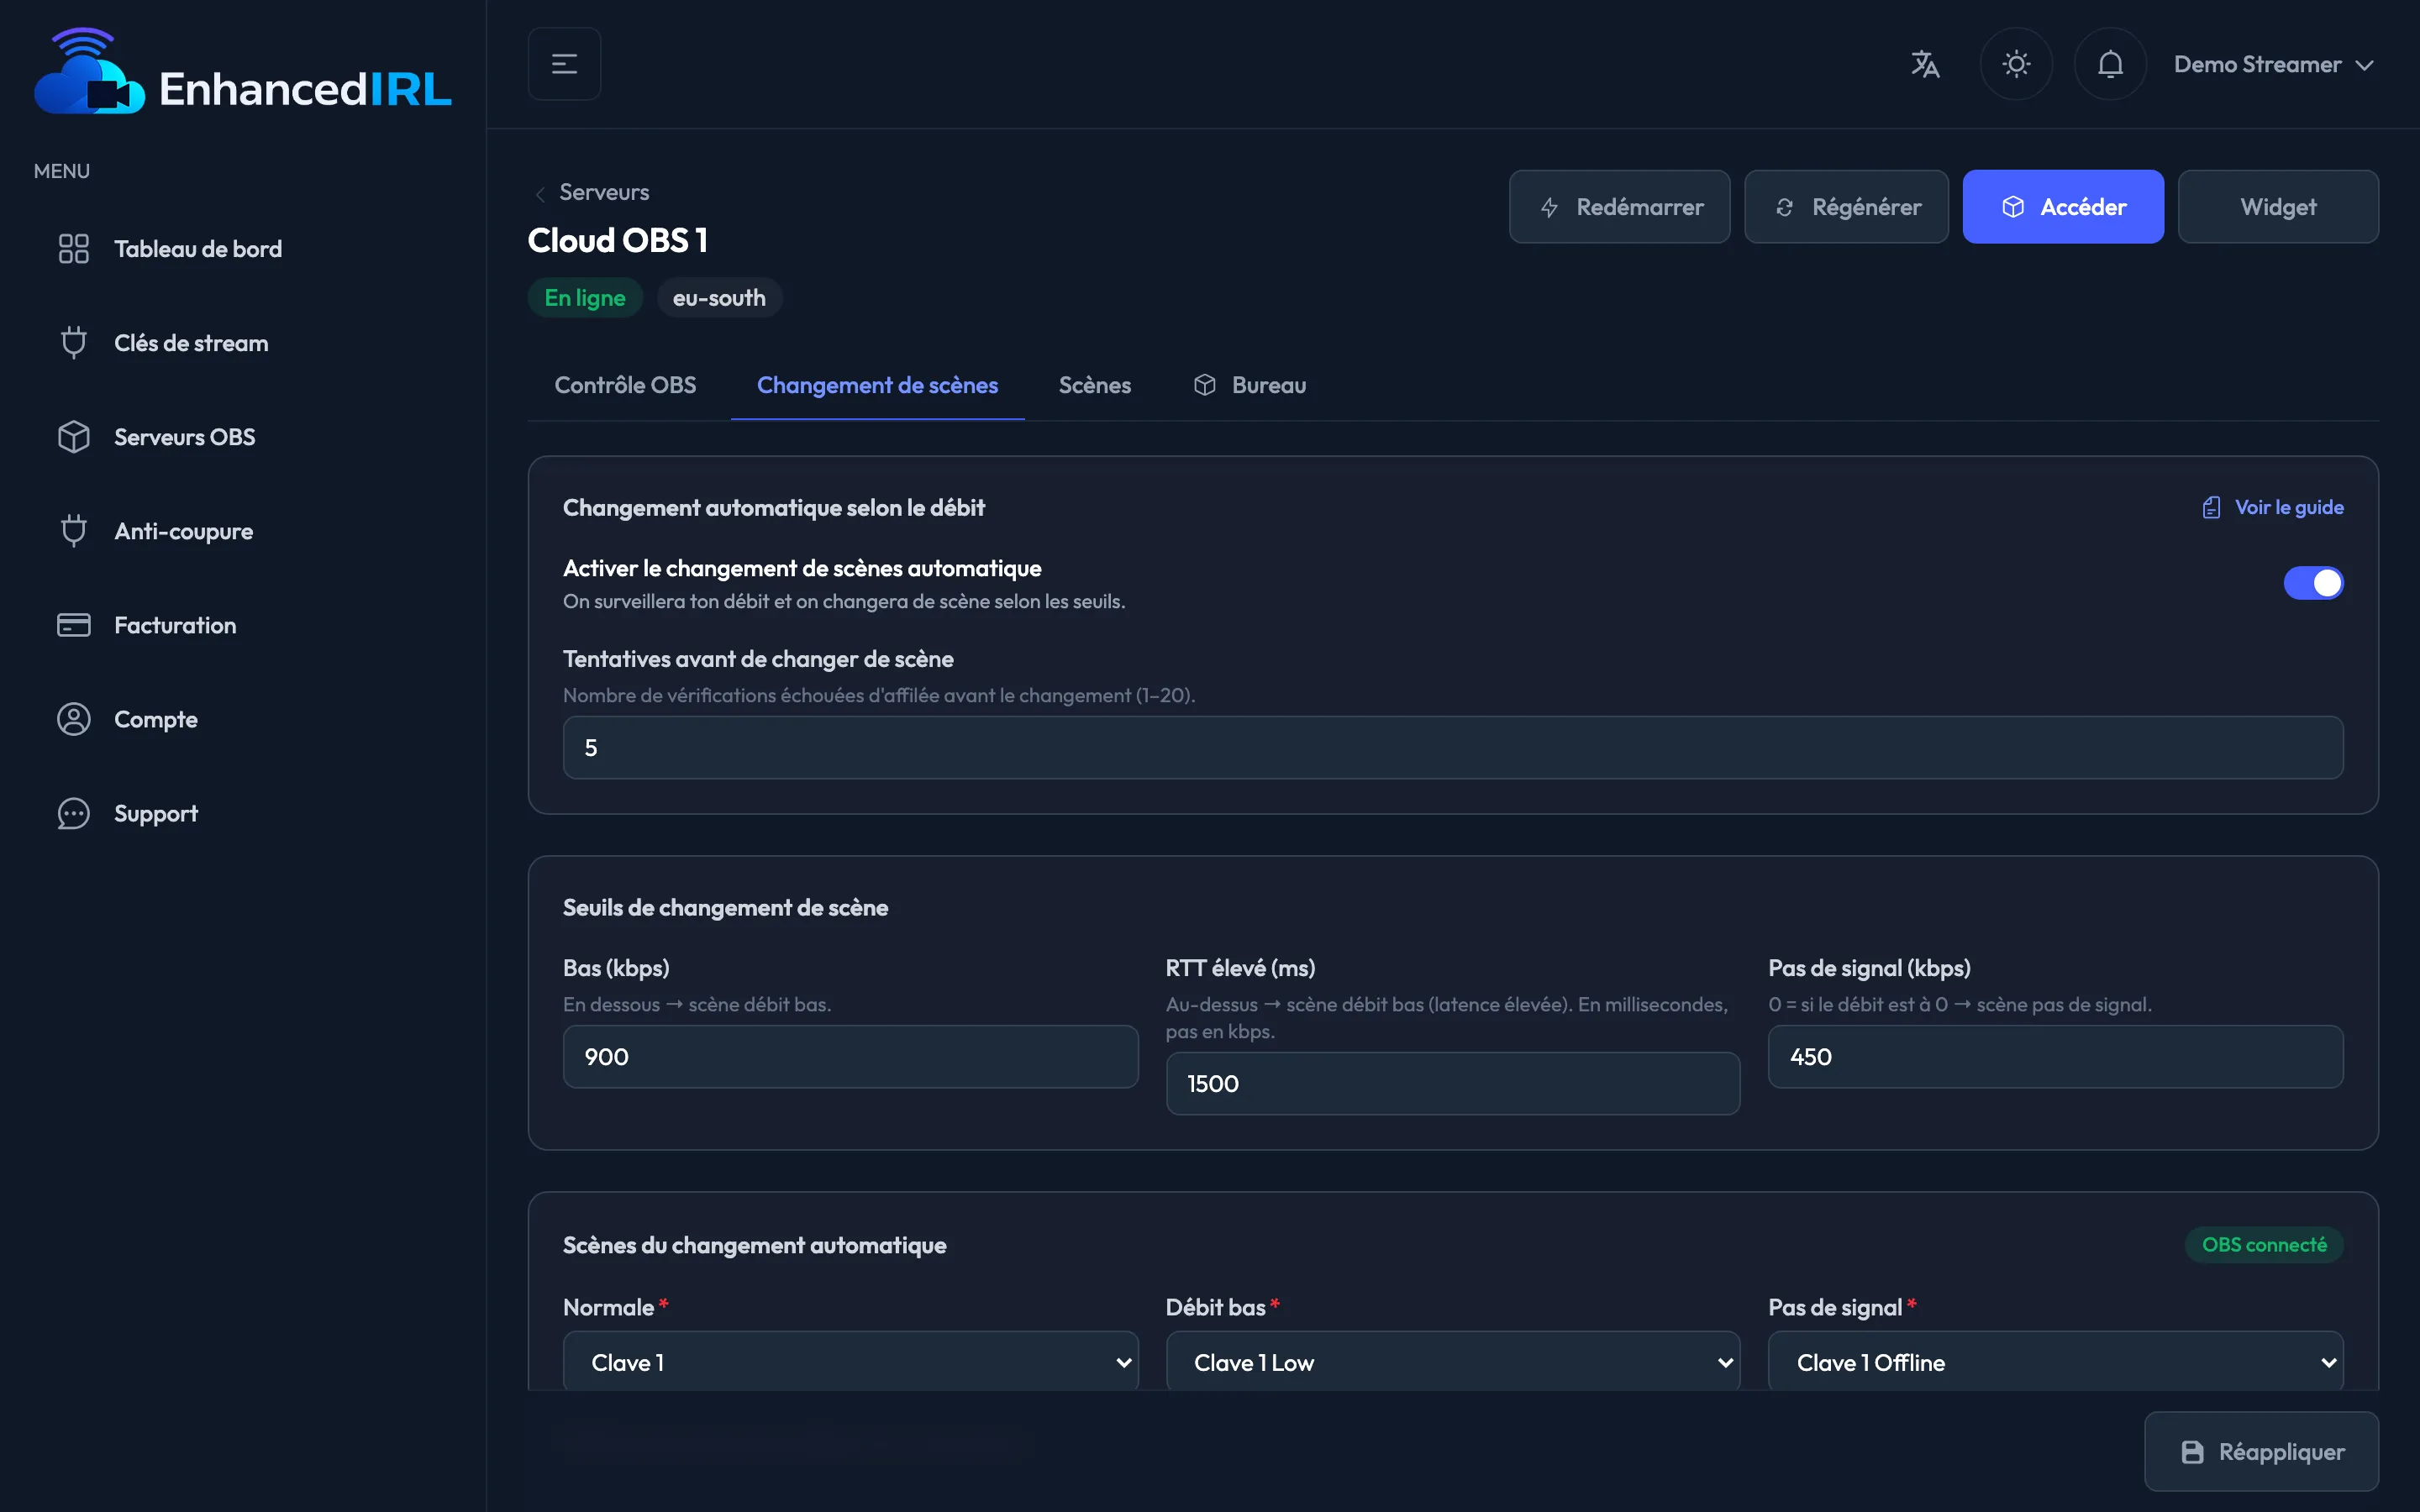Open the language translation icon

point(1925,64)
